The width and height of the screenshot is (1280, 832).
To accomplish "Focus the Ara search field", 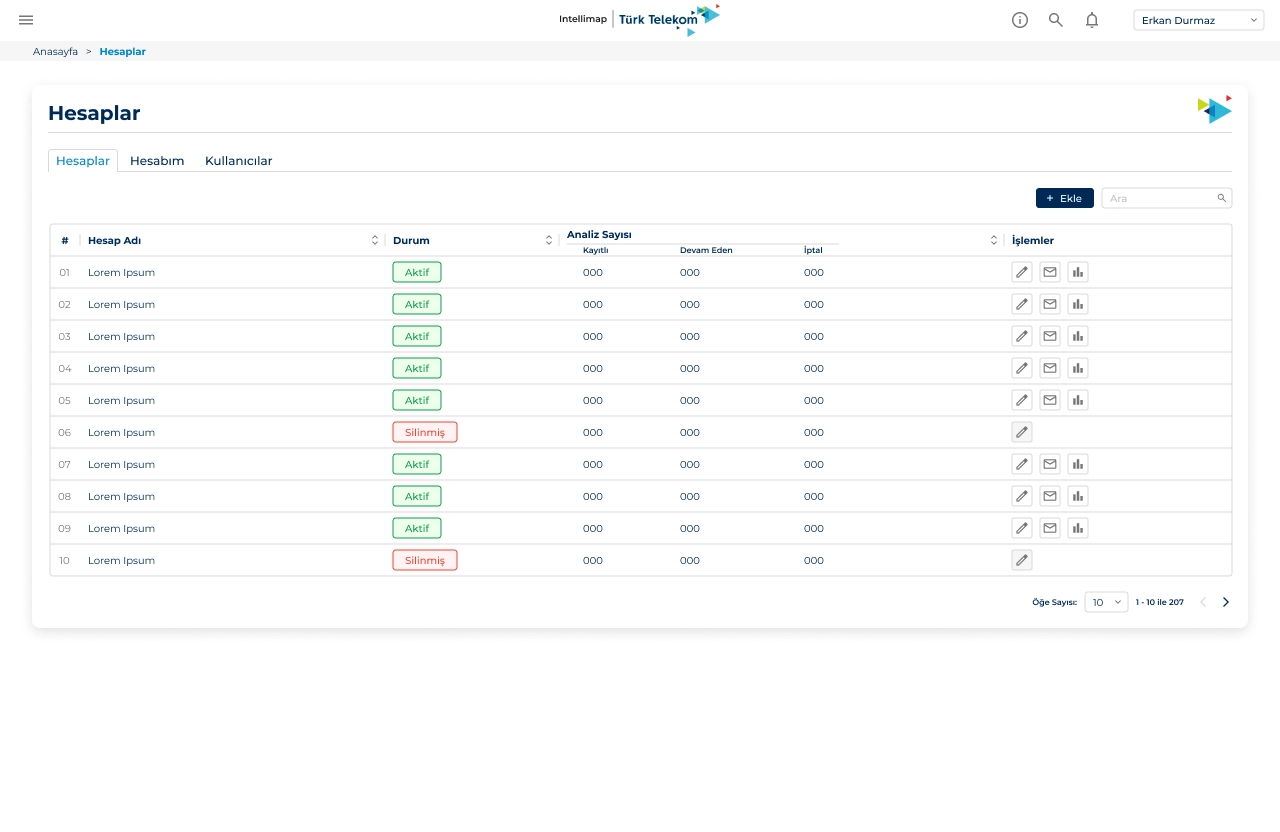I will [x=1167, y=198].
